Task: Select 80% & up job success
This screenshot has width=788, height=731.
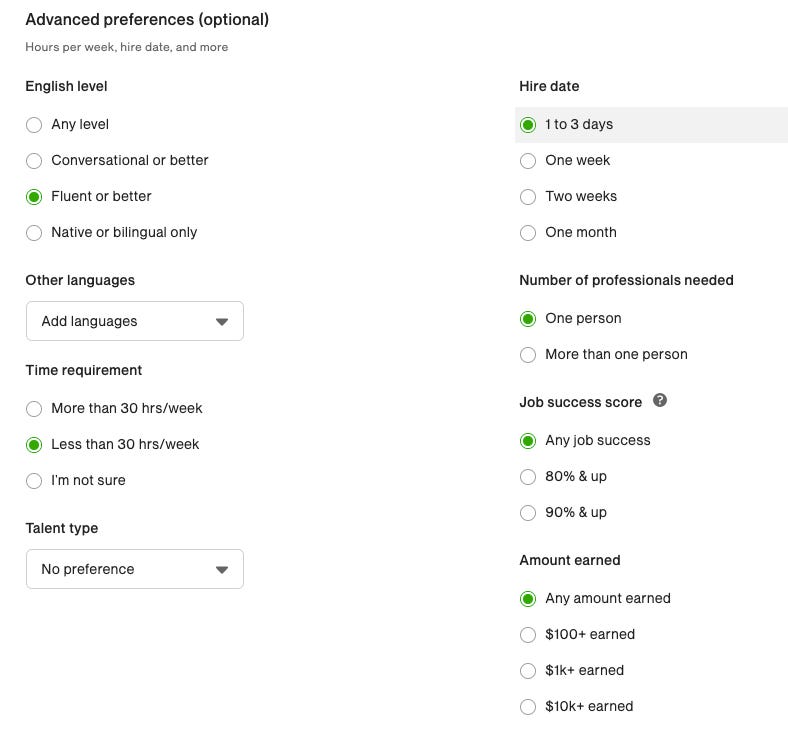Action: (x=528, y=477)
